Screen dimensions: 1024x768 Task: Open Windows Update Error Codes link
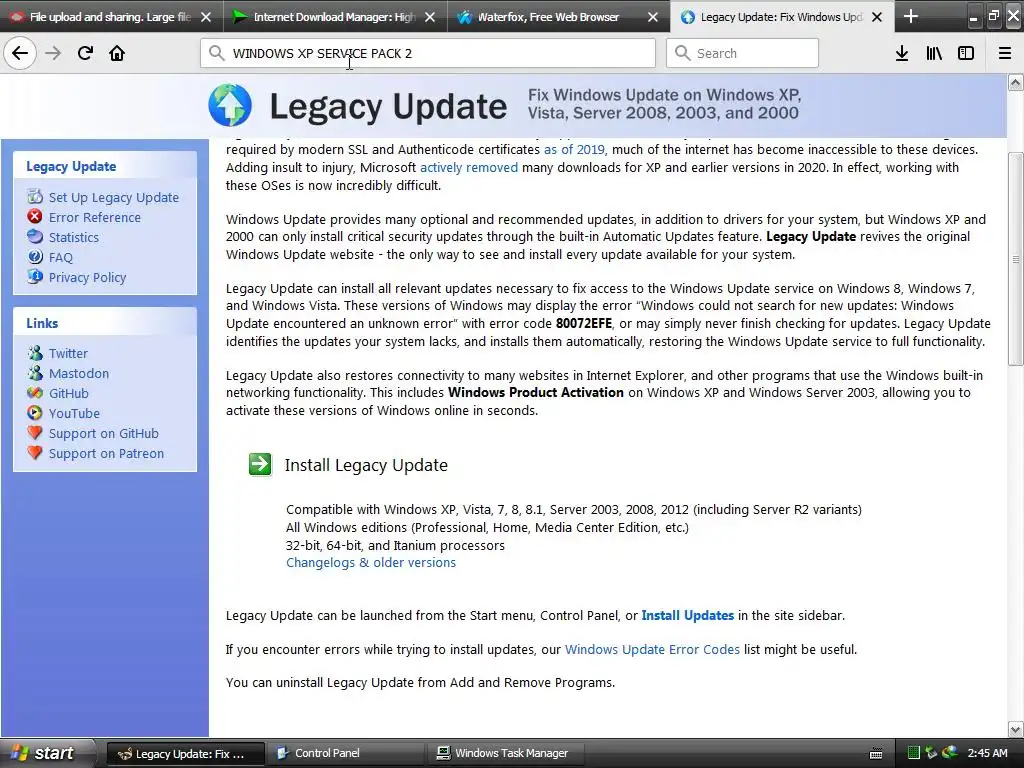[652, 649]
